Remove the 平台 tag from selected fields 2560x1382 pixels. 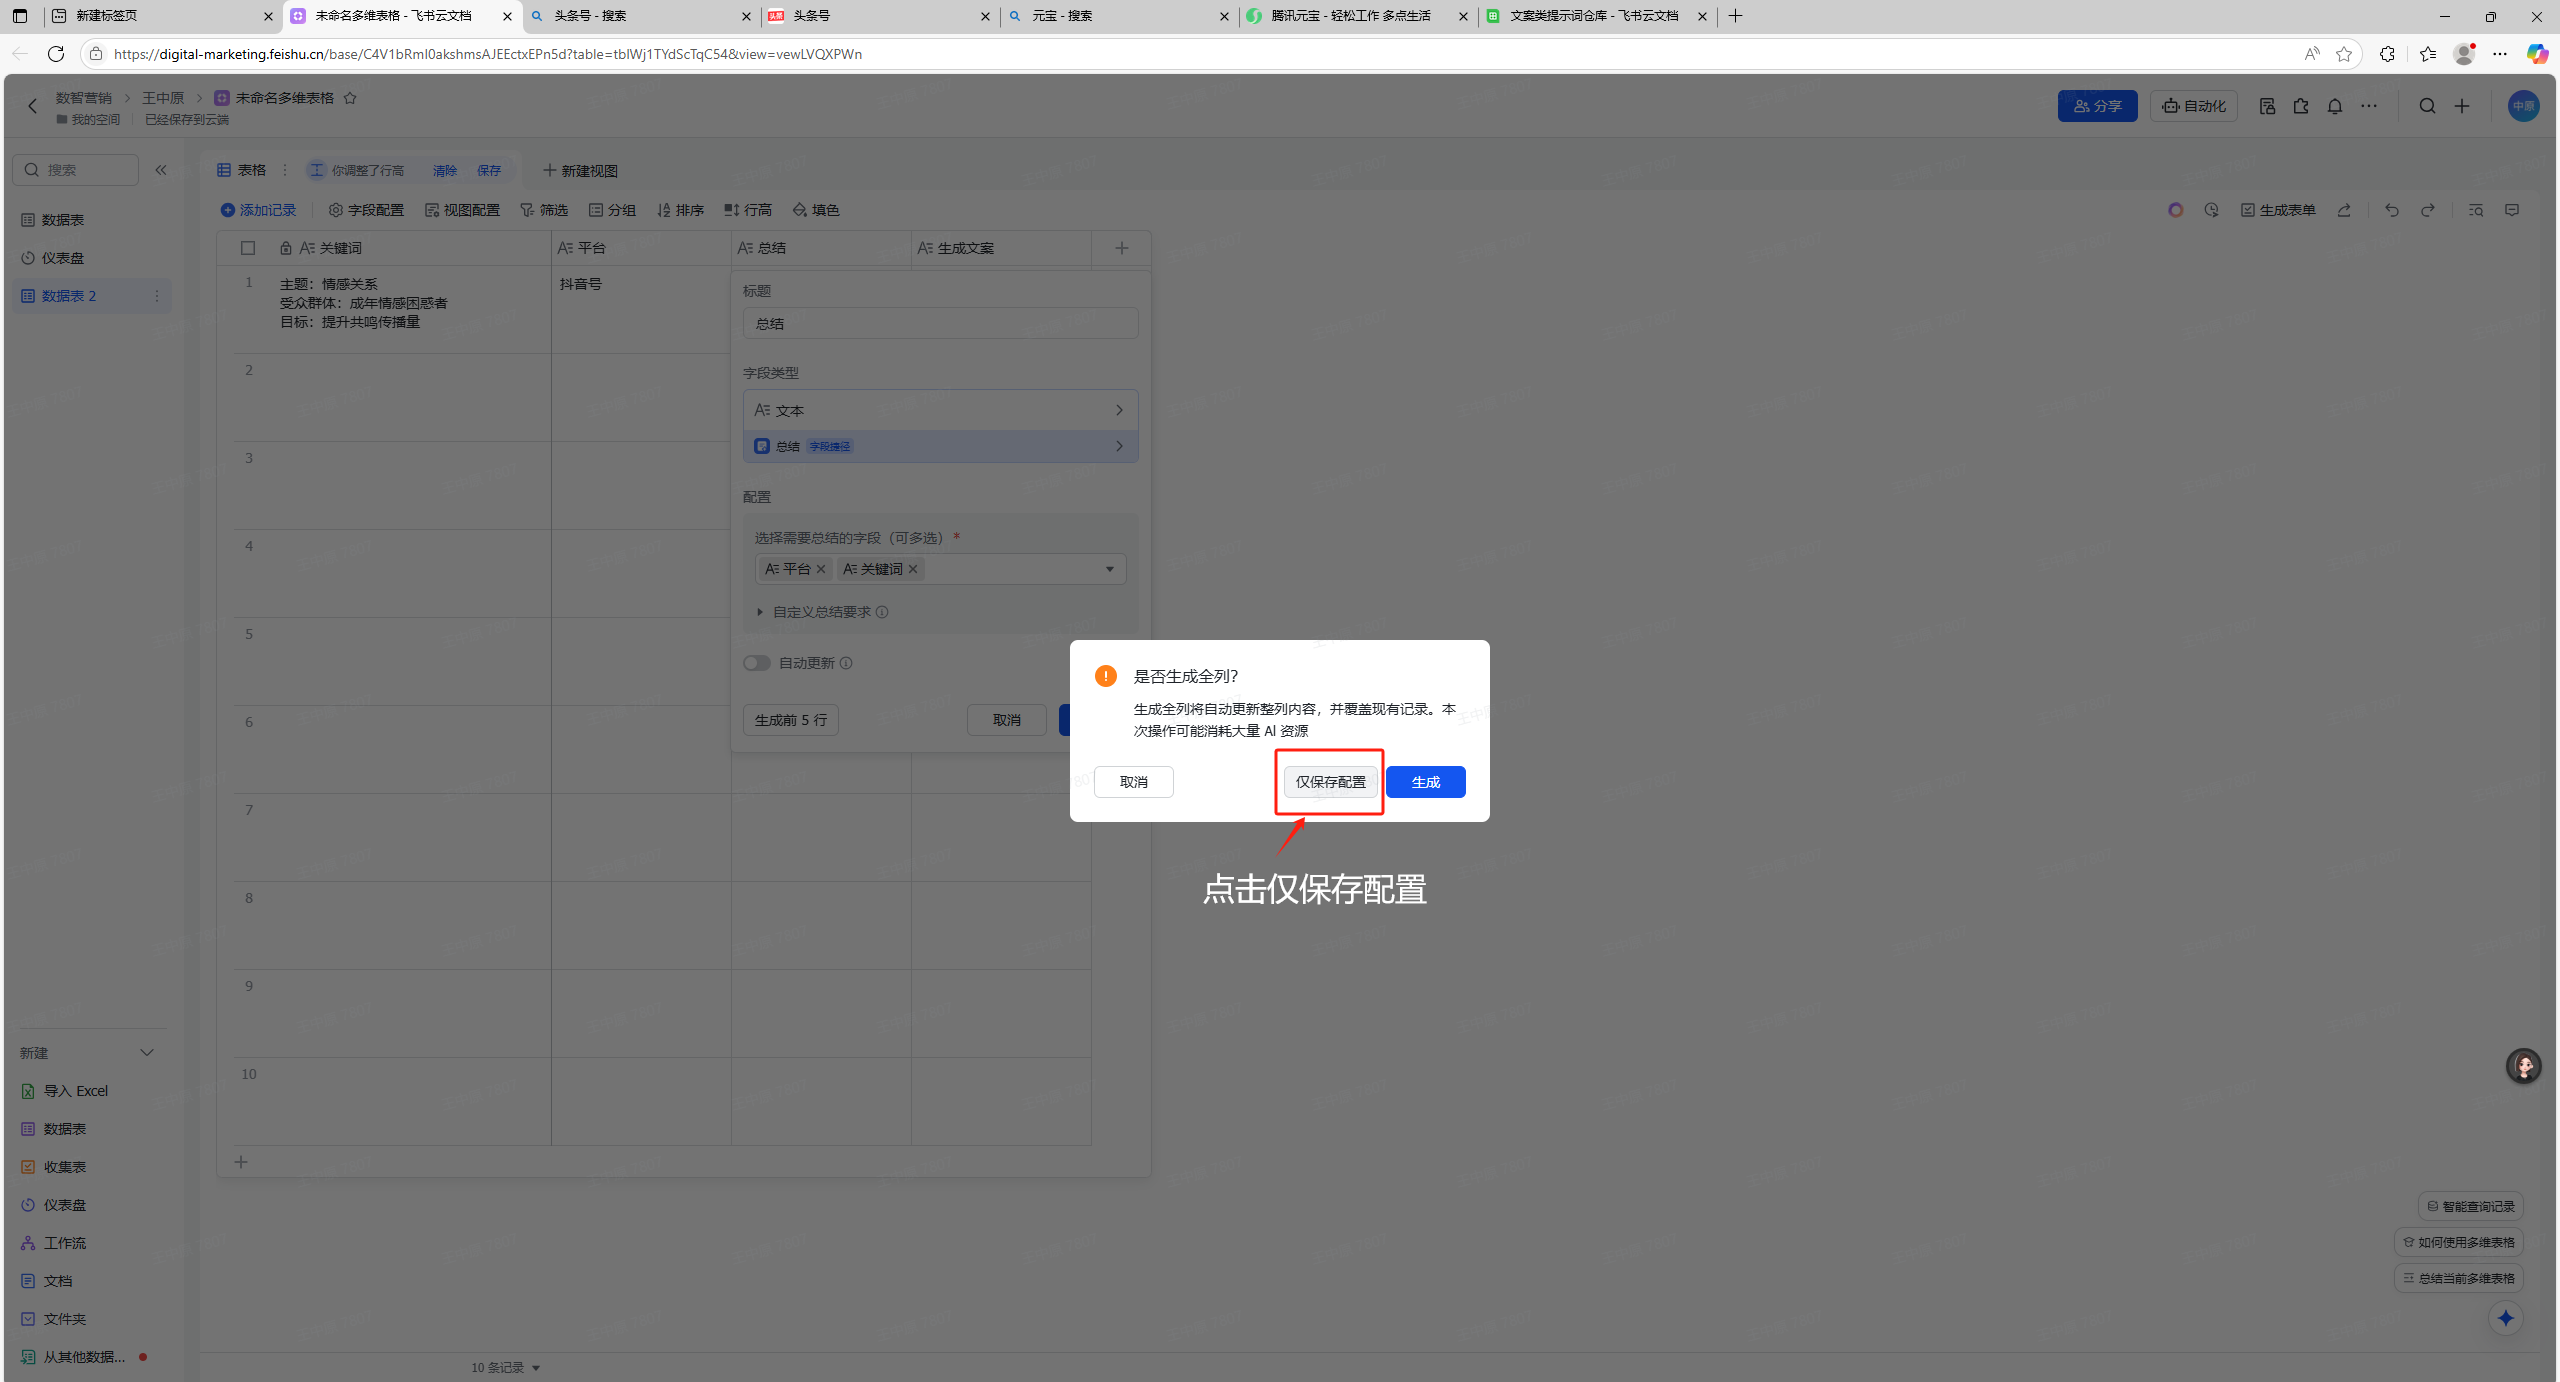click(x=821, y=569)
